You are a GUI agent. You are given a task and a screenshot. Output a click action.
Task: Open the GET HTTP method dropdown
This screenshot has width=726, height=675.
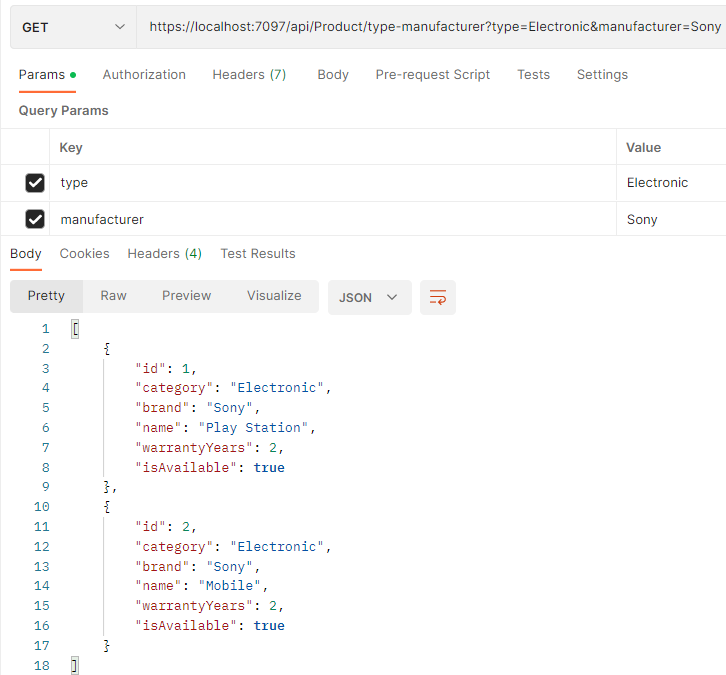pos(73,27)
